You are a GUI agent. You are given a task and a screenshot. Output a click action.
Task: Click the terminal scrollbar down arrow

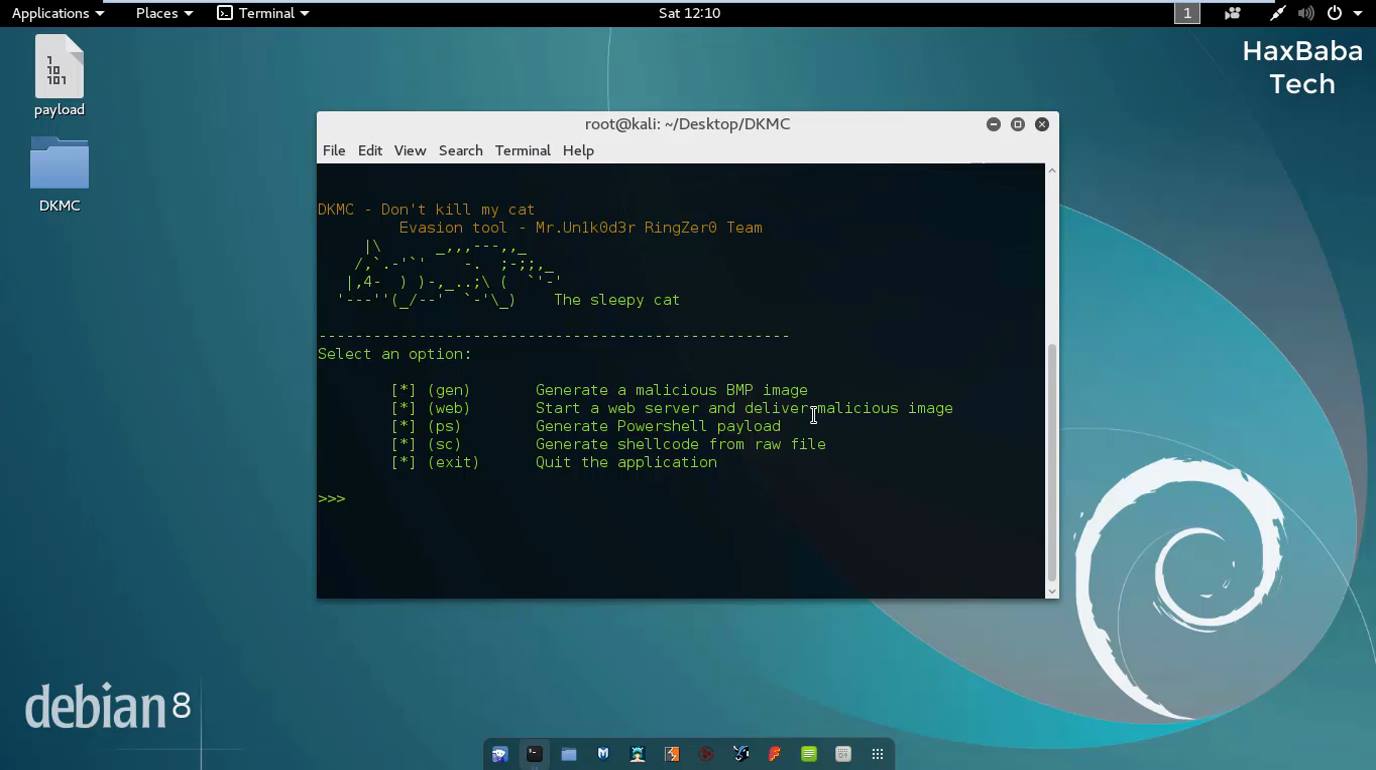tap(1052, 591)
